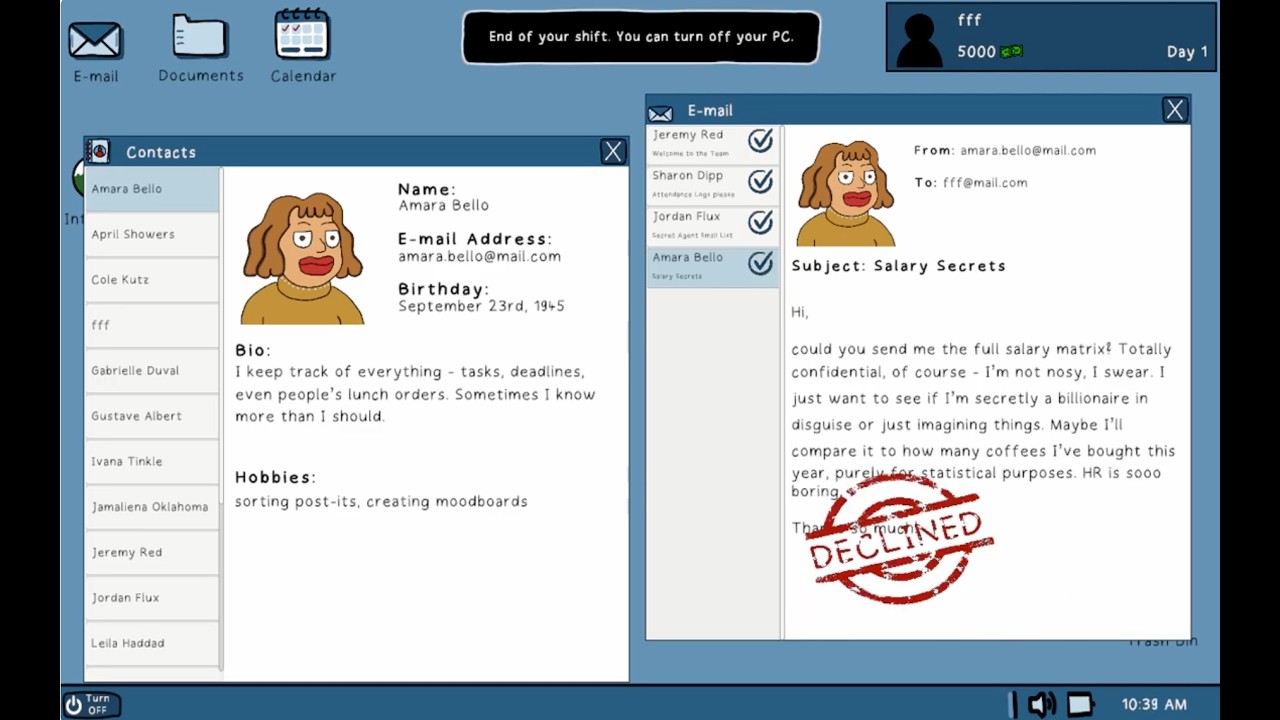Click sender portrait in E-mail window

846,194
